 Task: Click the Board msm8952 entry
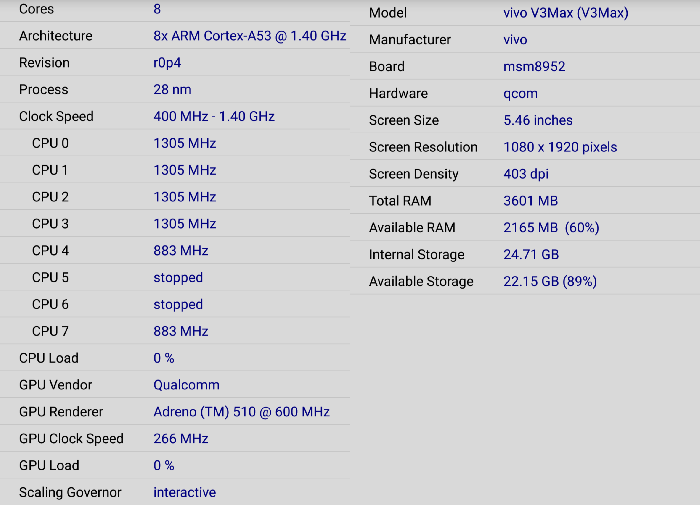point(525,66)
